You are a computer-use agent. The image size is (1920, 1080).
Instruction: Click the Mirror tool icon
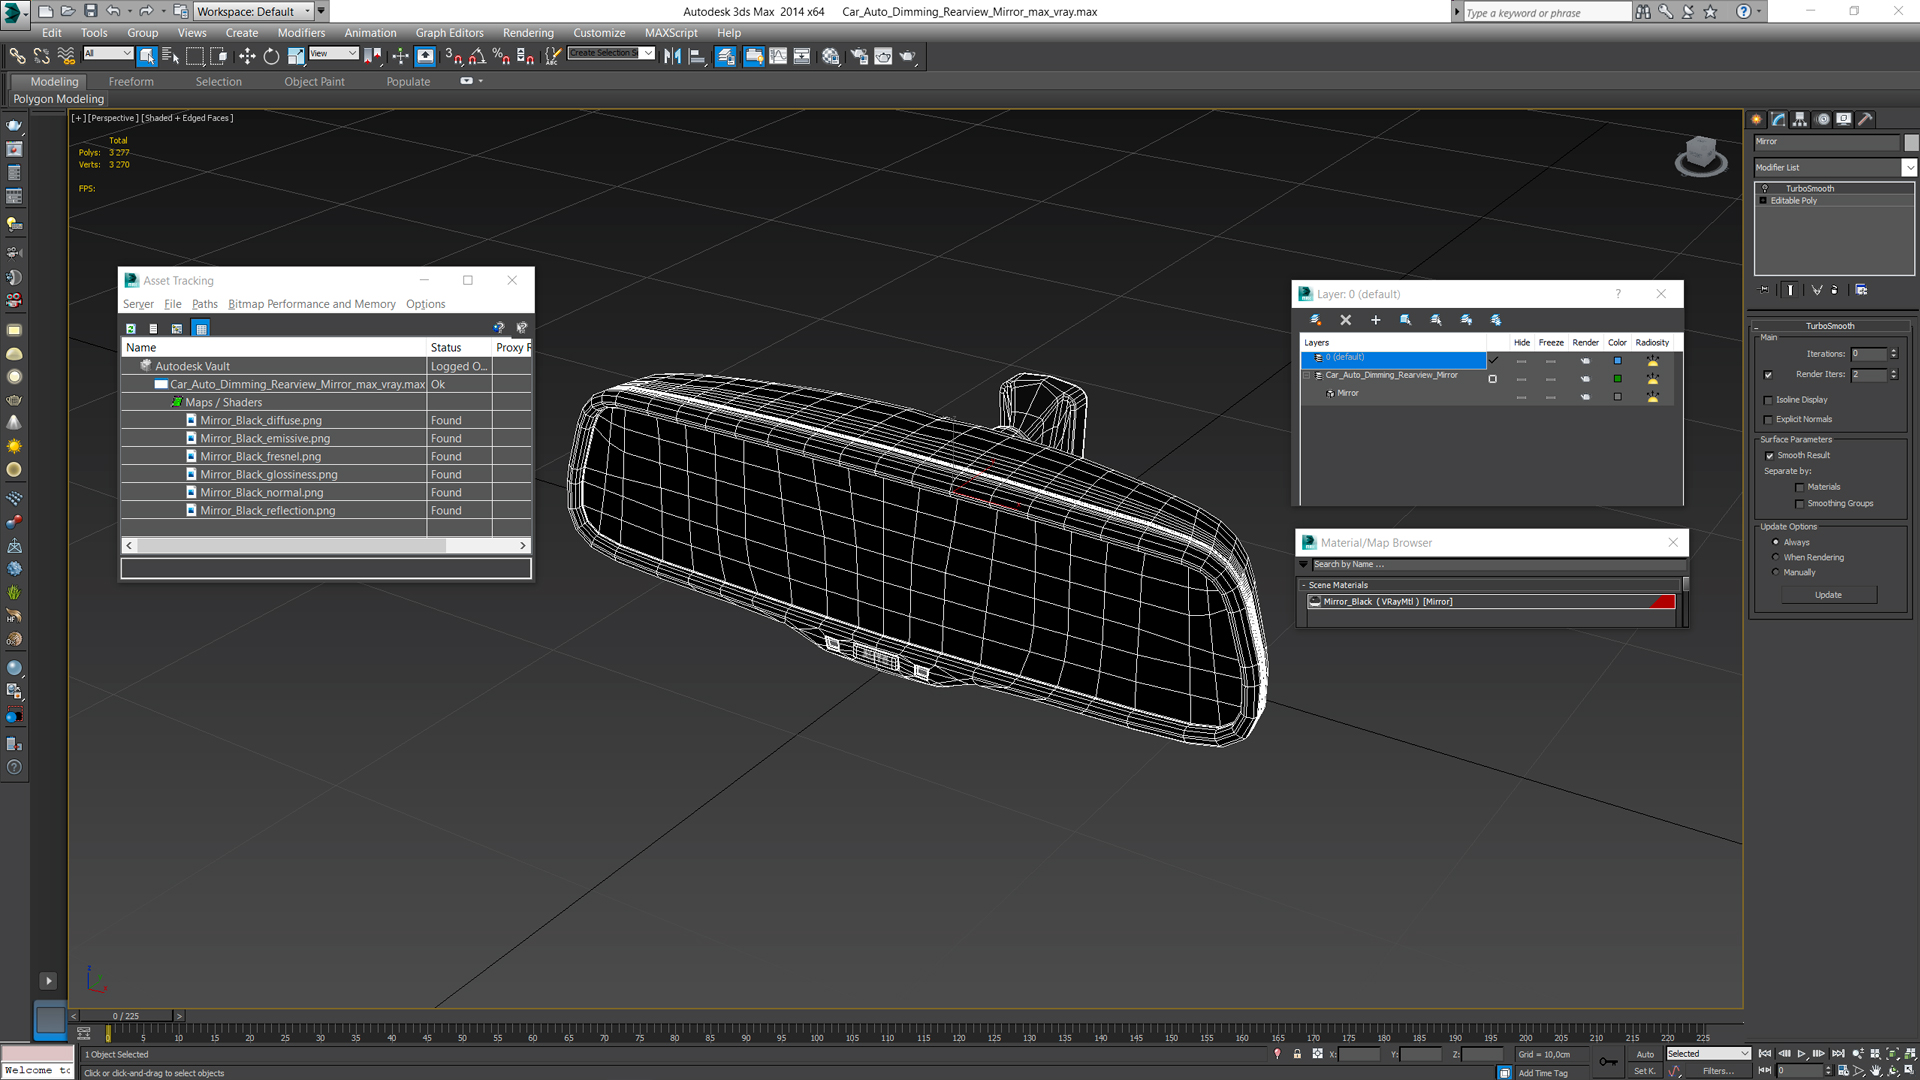point(673,57)
